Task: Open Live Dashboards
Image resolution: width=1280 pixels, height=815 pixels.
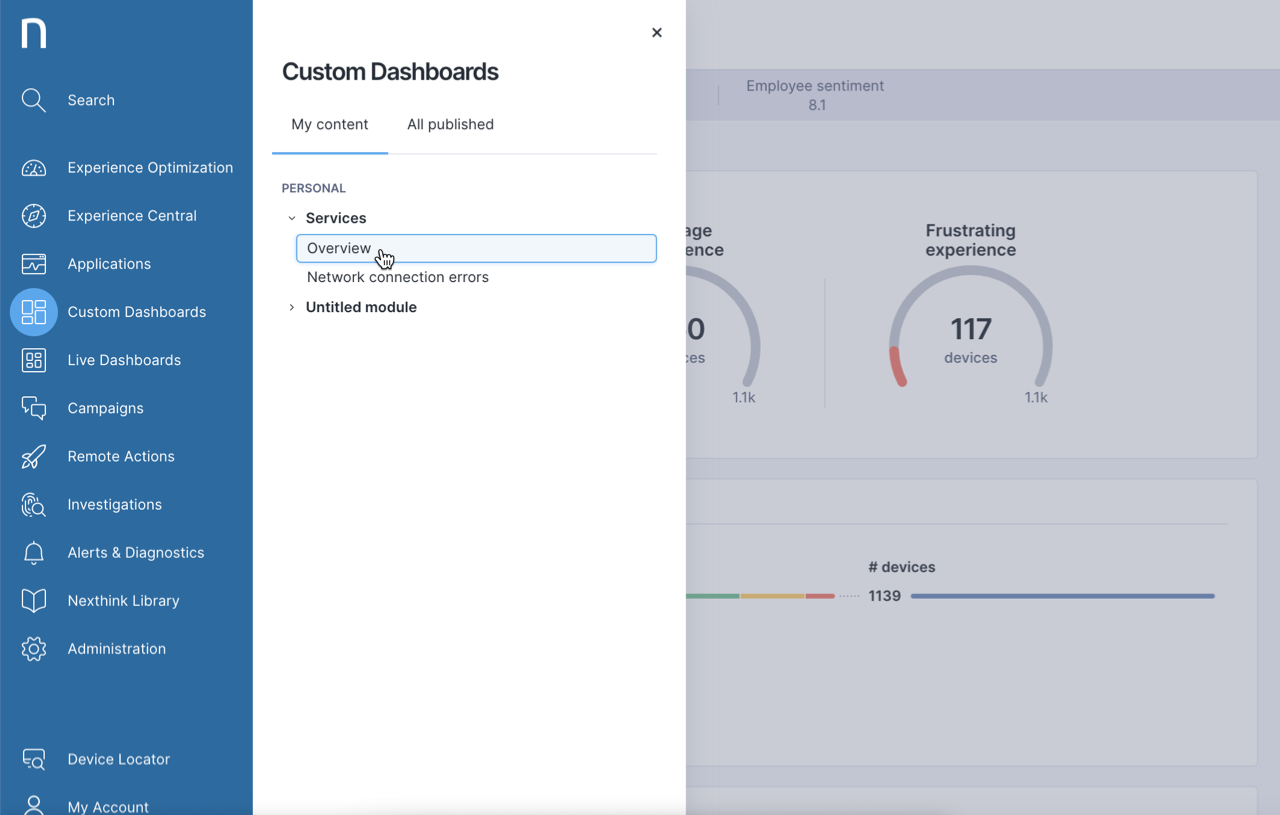Action: tap(33, 360)
